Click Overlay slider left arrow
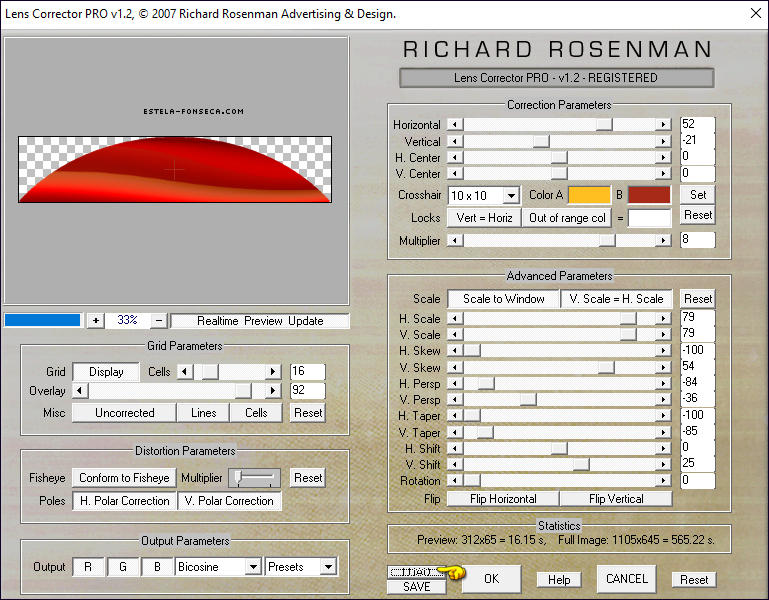The width and height of the screenshot is (769, 600). [x=79, y=391]
